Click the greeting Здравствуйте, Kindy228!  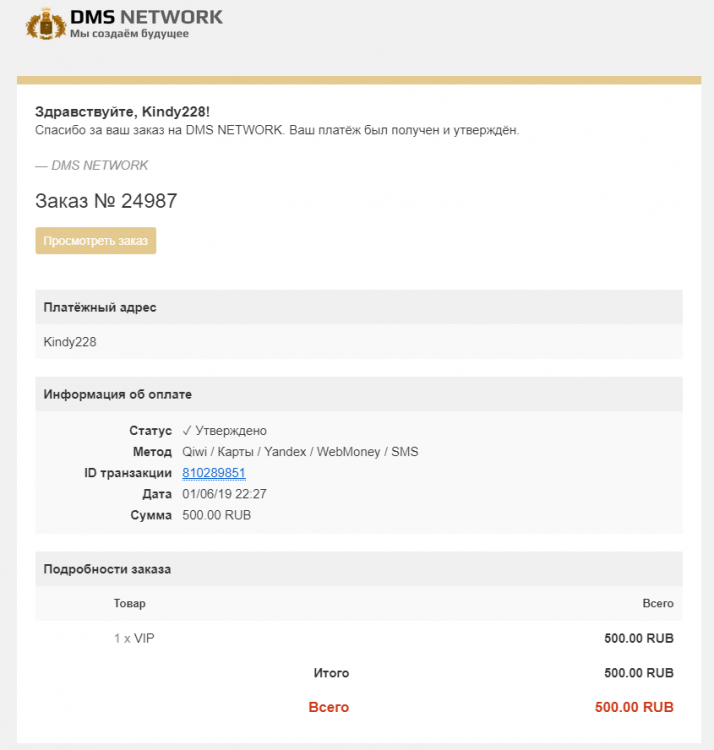tap(122, 111)
